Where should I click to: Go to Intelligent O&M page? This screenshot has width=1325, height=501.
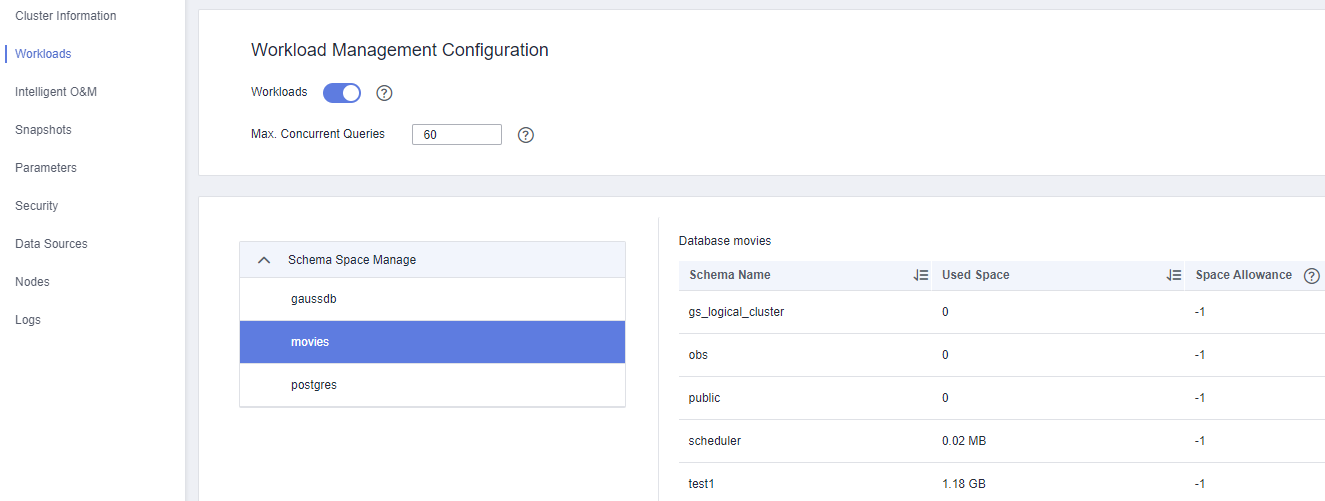pyautogui.click(x=56, y=92)
